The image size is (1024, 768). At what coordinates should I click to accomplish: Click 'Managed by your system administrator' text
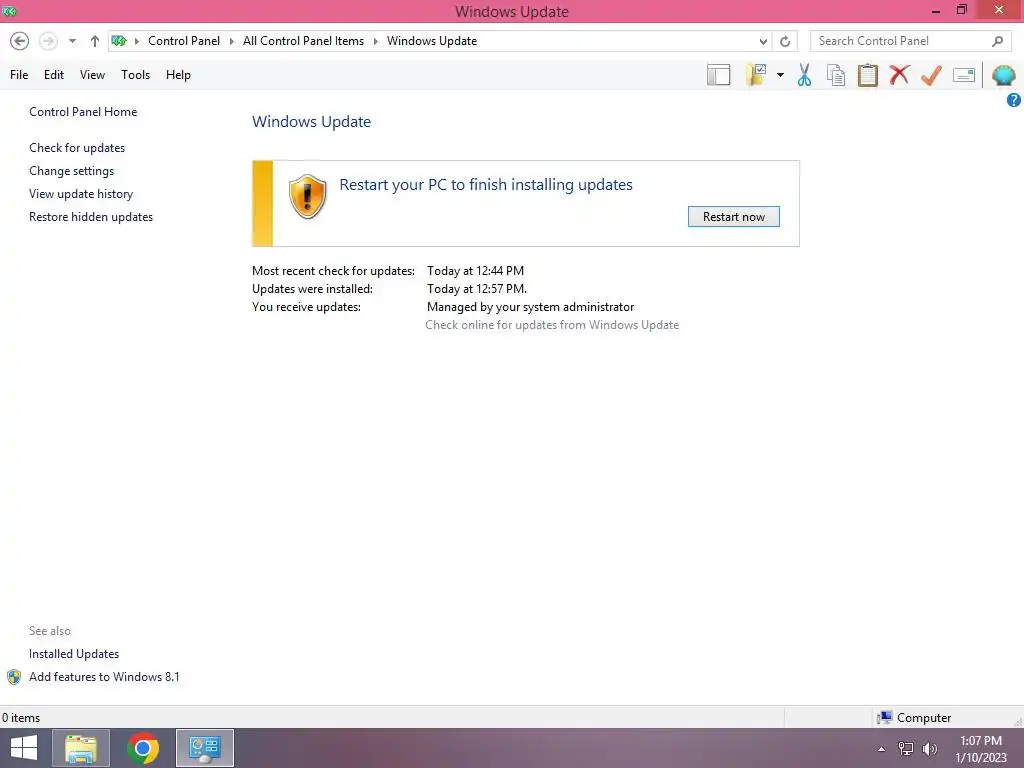pos(530,307)
